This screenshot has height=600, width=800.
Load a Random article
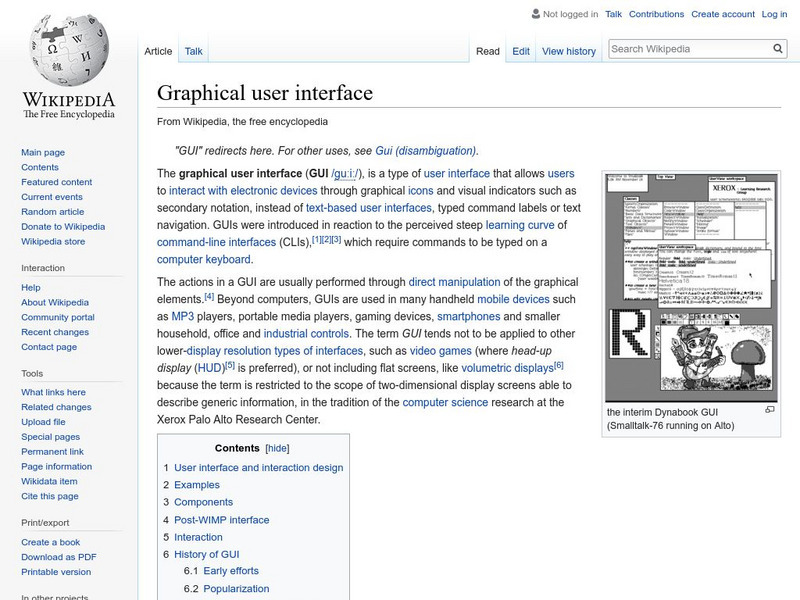53,211
